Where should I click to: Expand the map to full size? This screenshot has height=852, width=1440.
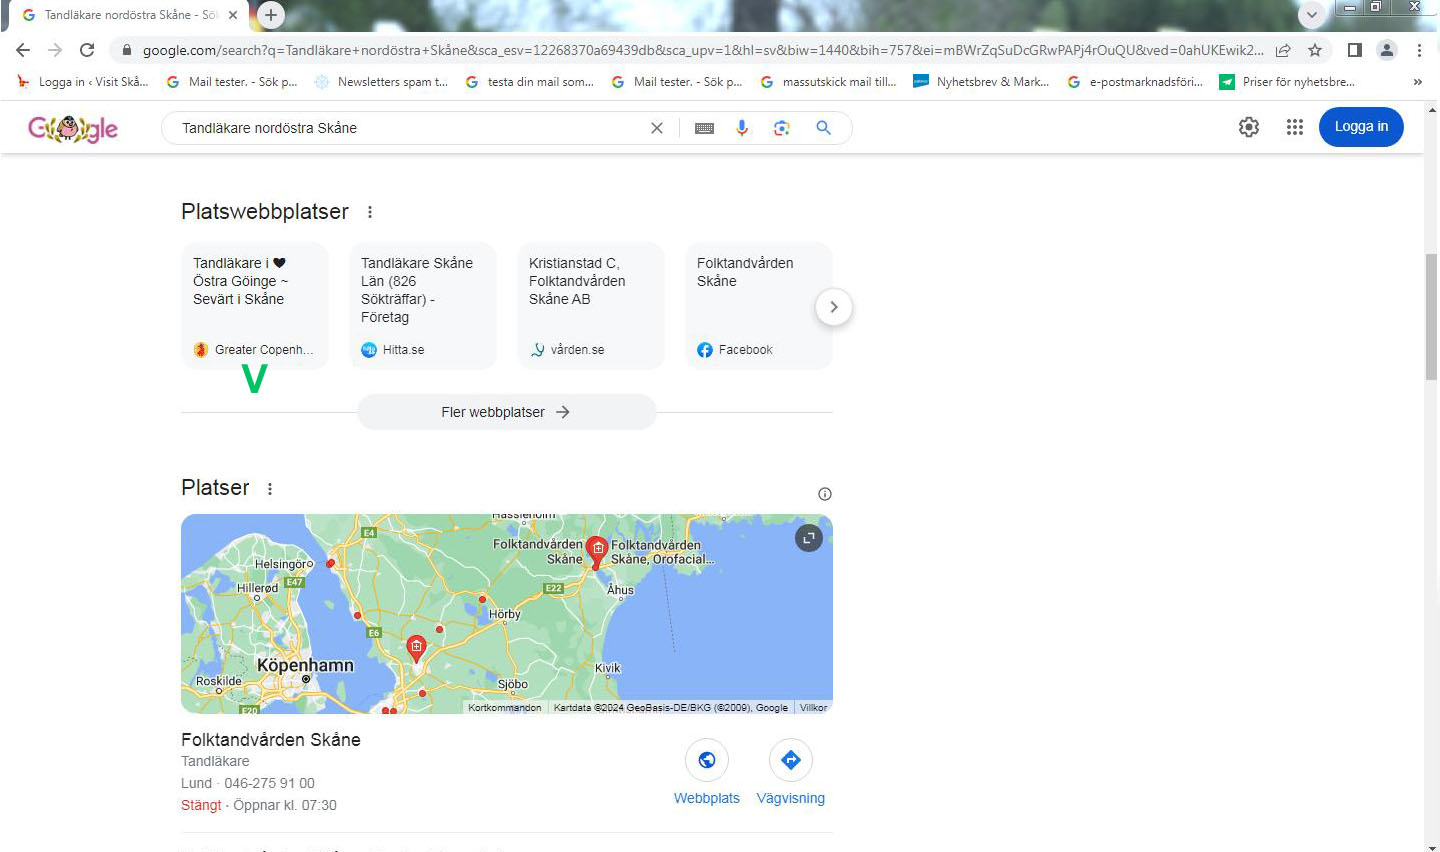[x=809, y=538]
